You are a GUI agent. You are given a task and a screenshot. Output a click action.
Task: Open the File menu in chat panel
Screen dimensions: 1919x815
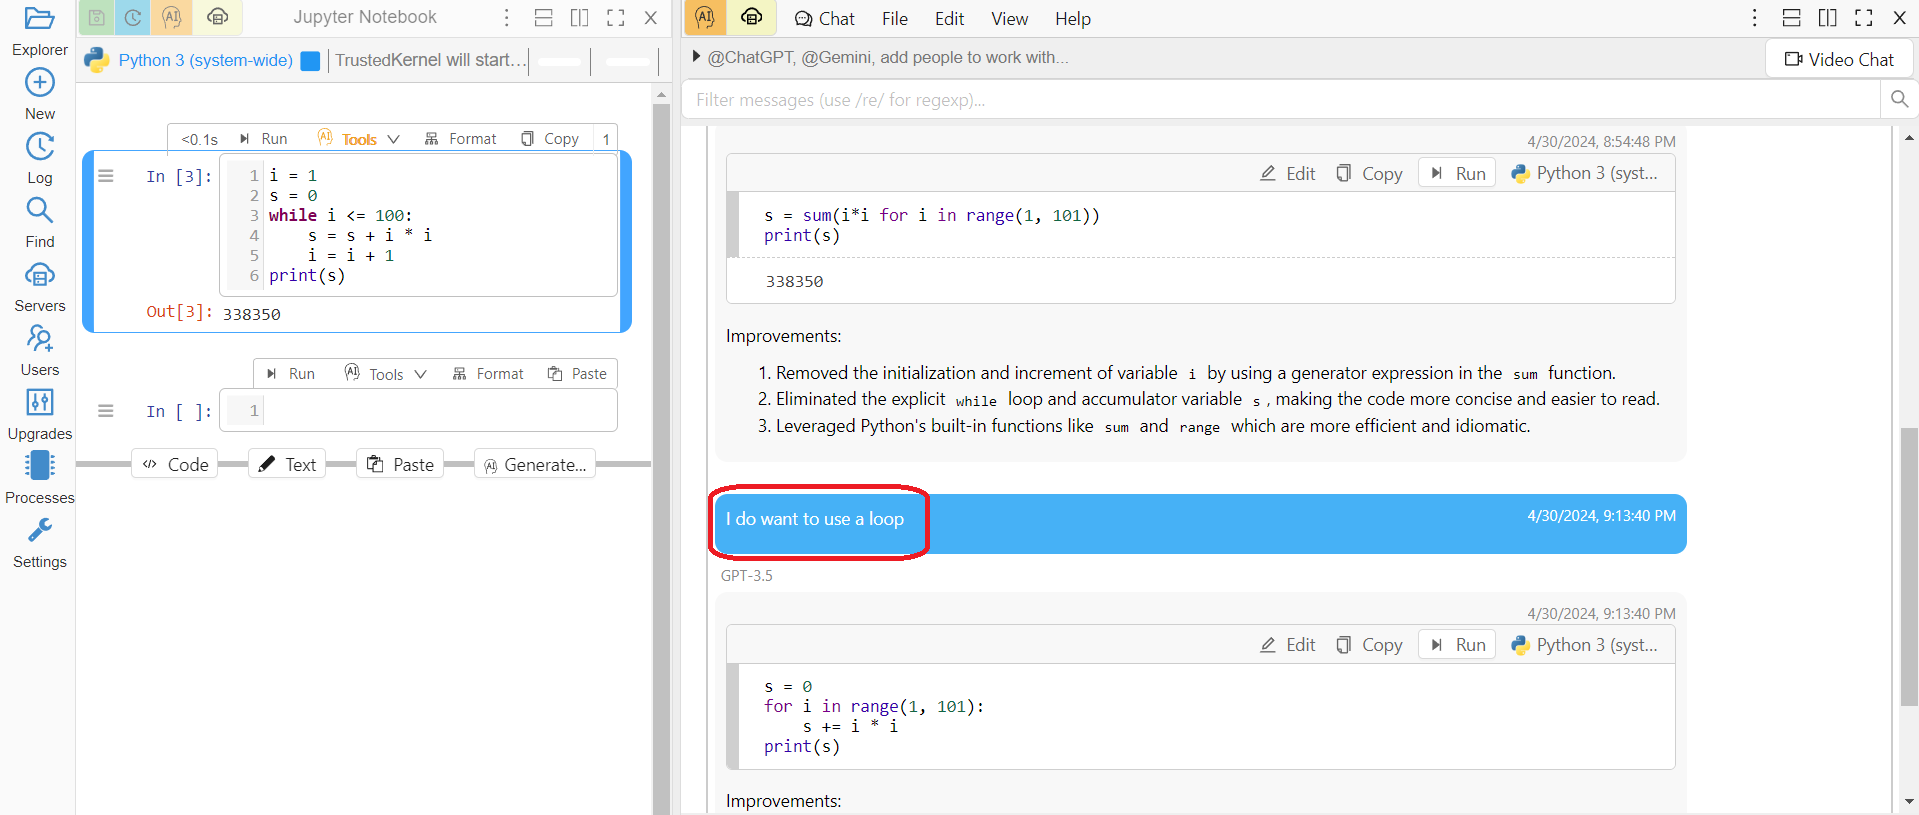(x=894, y=19)
